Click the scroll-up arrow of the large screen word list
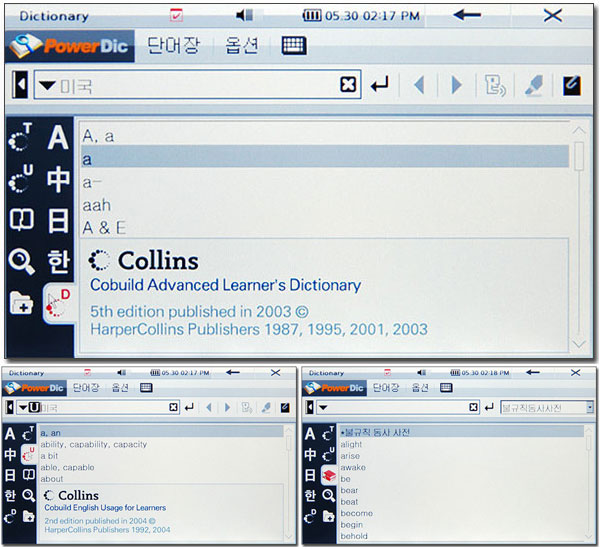The height and width of the screenshot is (549, 600). (x=579, y=130)
